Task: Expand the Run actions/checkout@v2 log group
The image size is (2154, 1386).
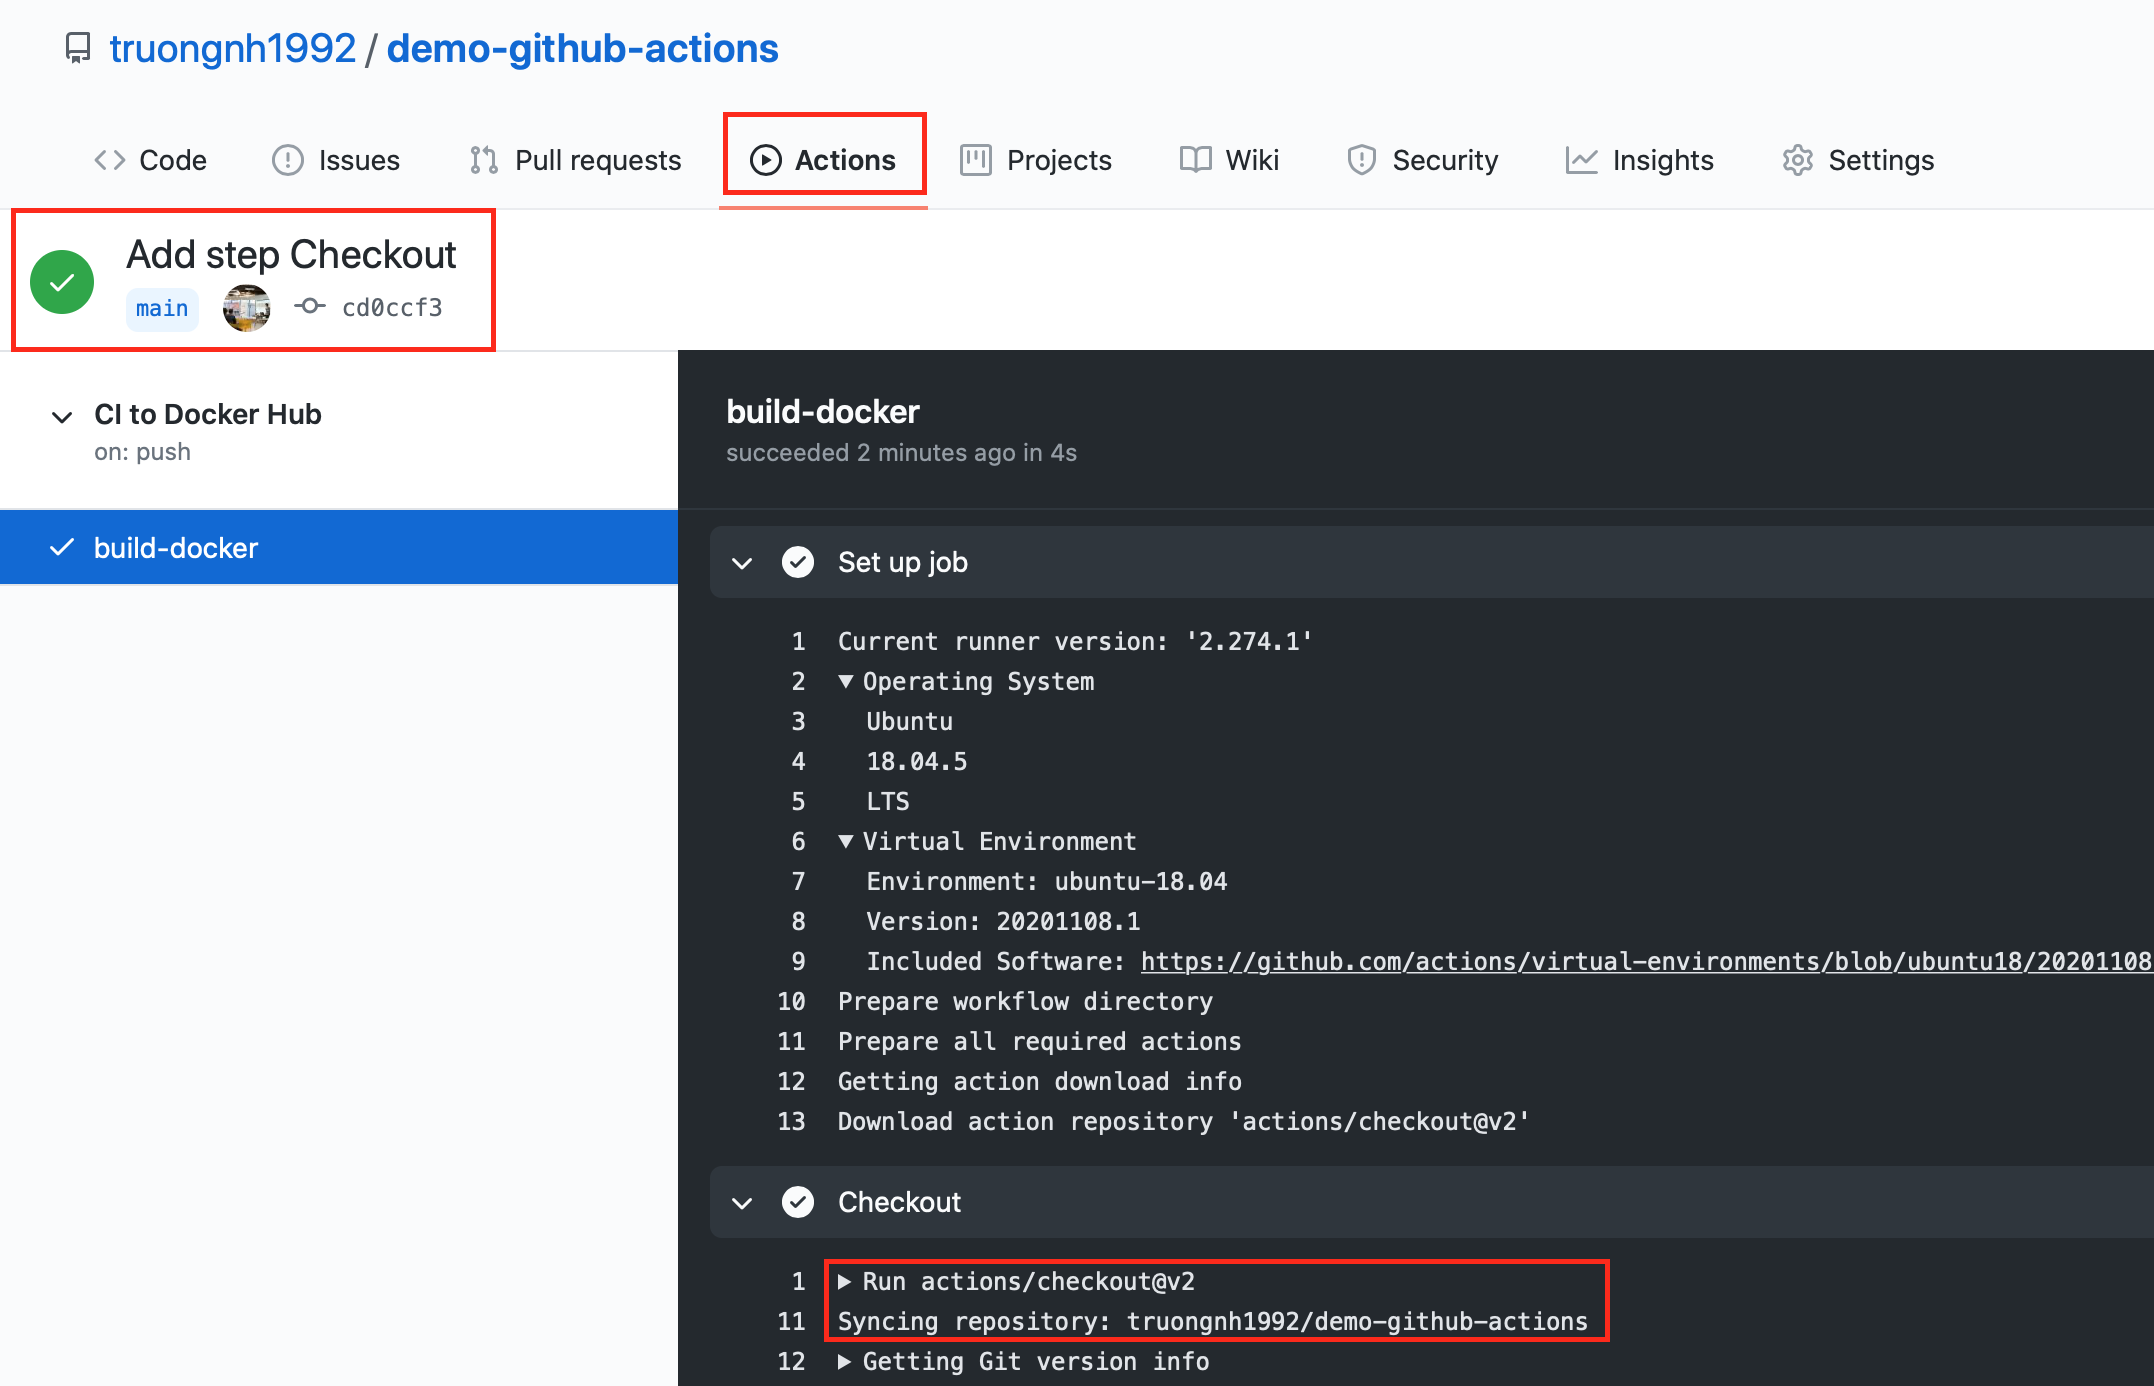Action: click(x=845, y=1281)
